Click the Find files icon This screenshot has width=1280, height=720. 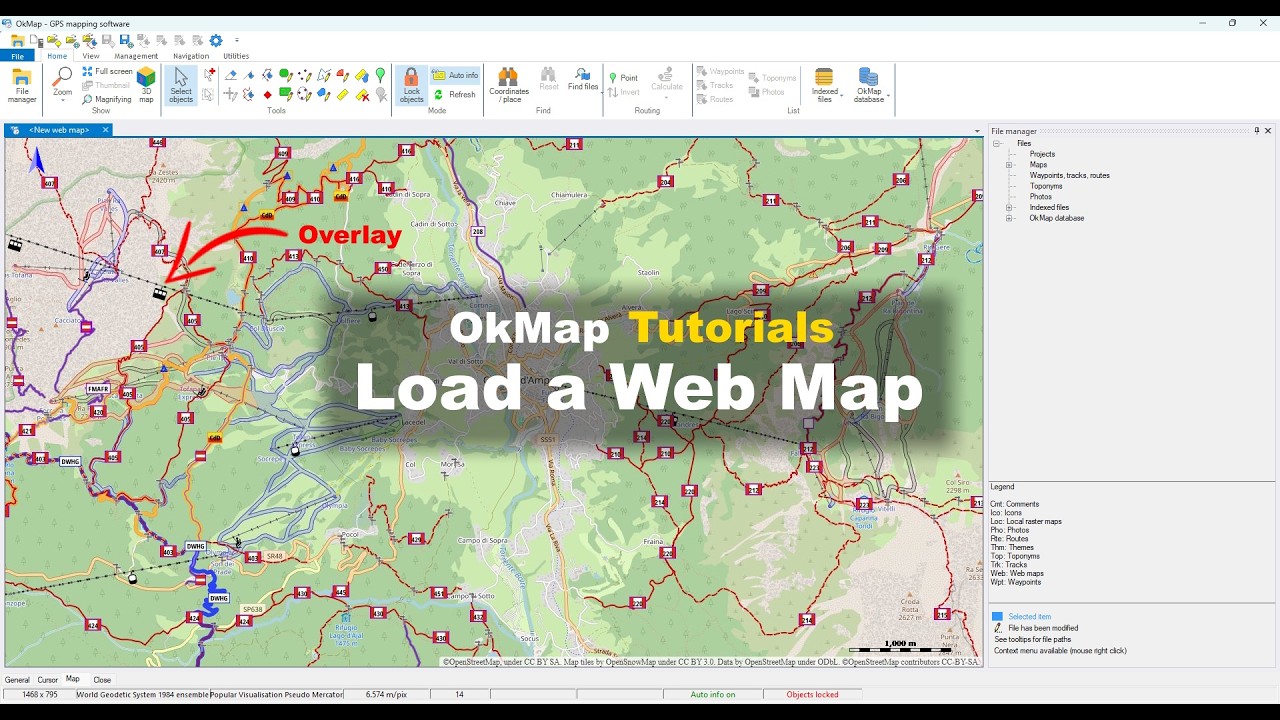tap(583, 79)
